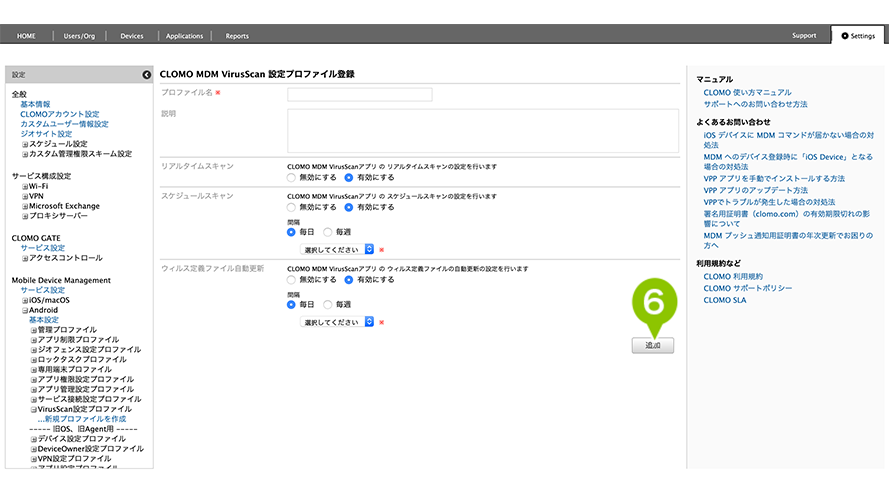
Task: Choose 毎日 interval for ウィルス定義ファイル自動更新
Action: click(x=291, y=304)
